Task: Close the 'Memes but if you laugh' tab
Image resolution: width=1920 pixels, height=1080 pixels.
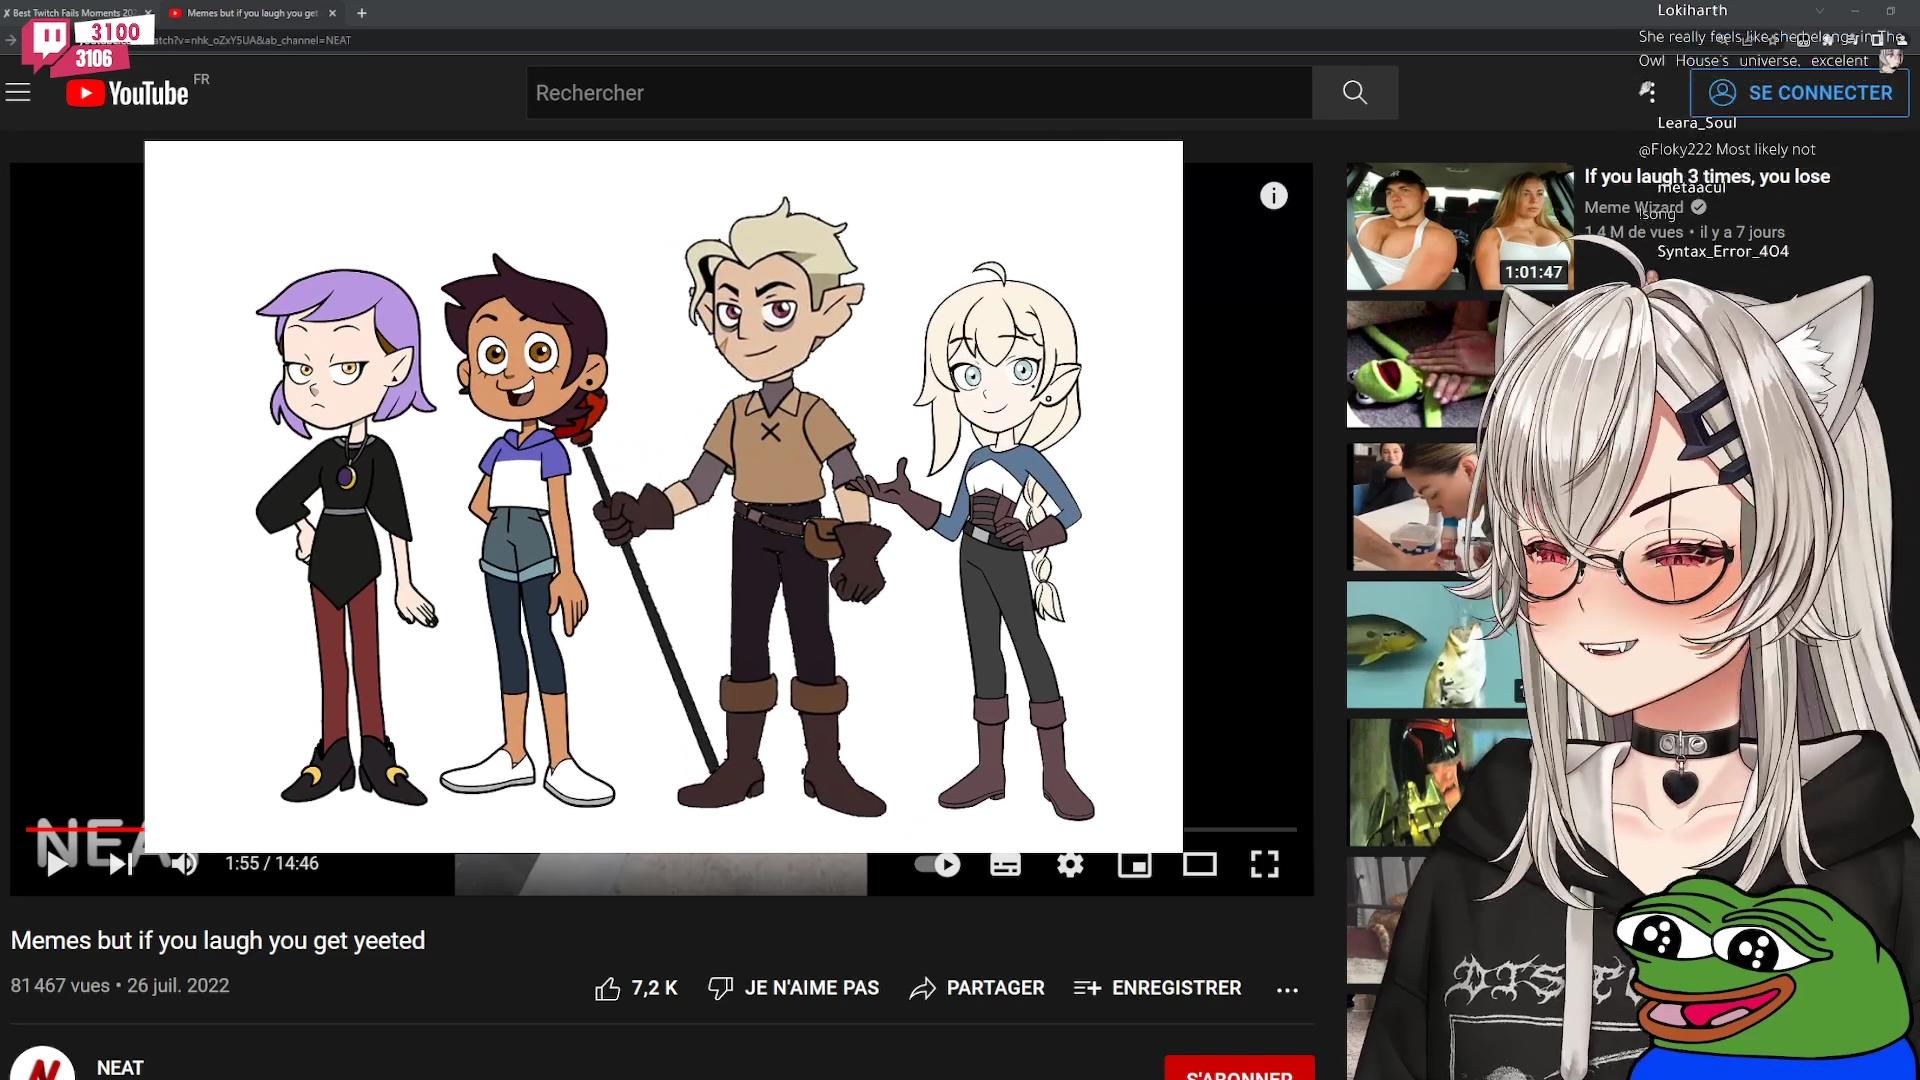Action: pos(333,13)
